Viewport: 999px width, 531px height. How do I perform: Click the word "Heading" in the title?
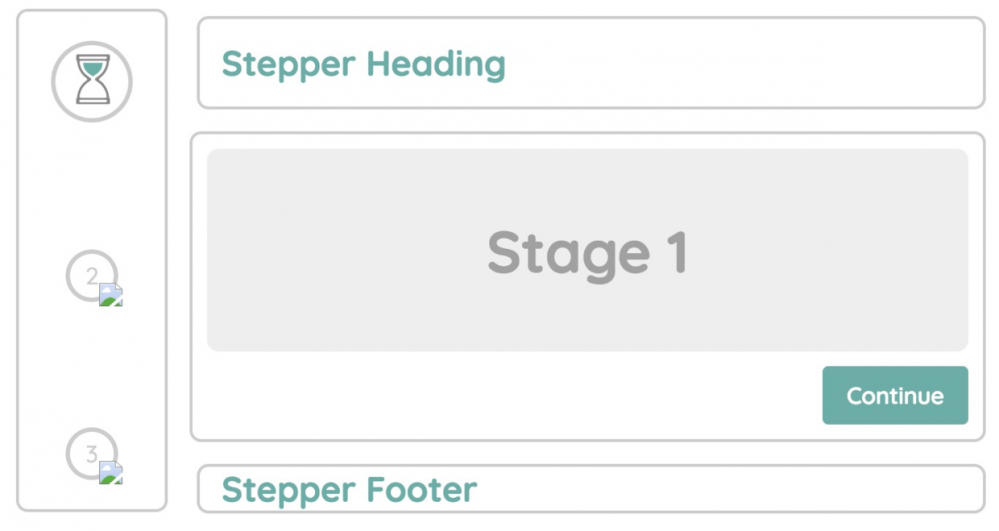tap(436, 64)
